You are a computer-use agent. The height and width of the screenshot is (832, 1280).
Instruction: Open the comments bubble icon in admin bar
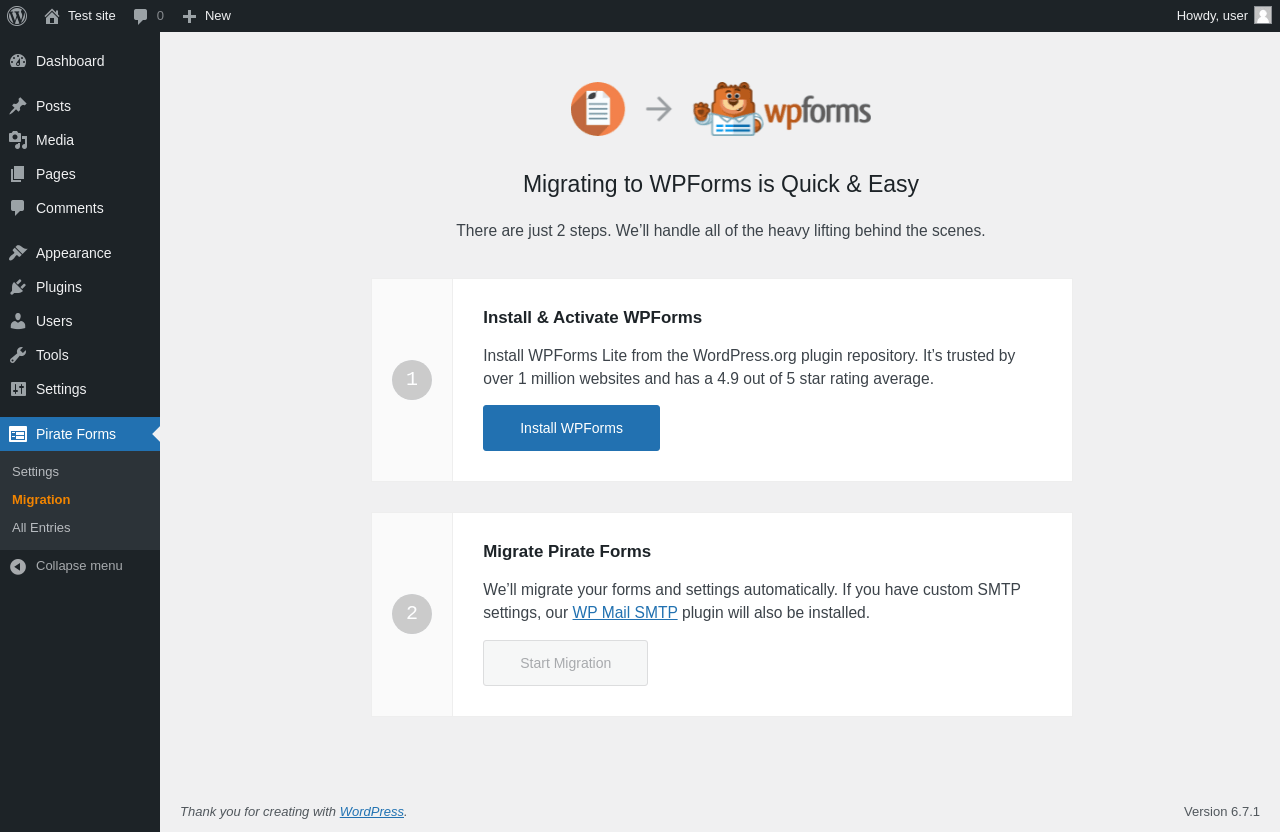coord(141,16)
